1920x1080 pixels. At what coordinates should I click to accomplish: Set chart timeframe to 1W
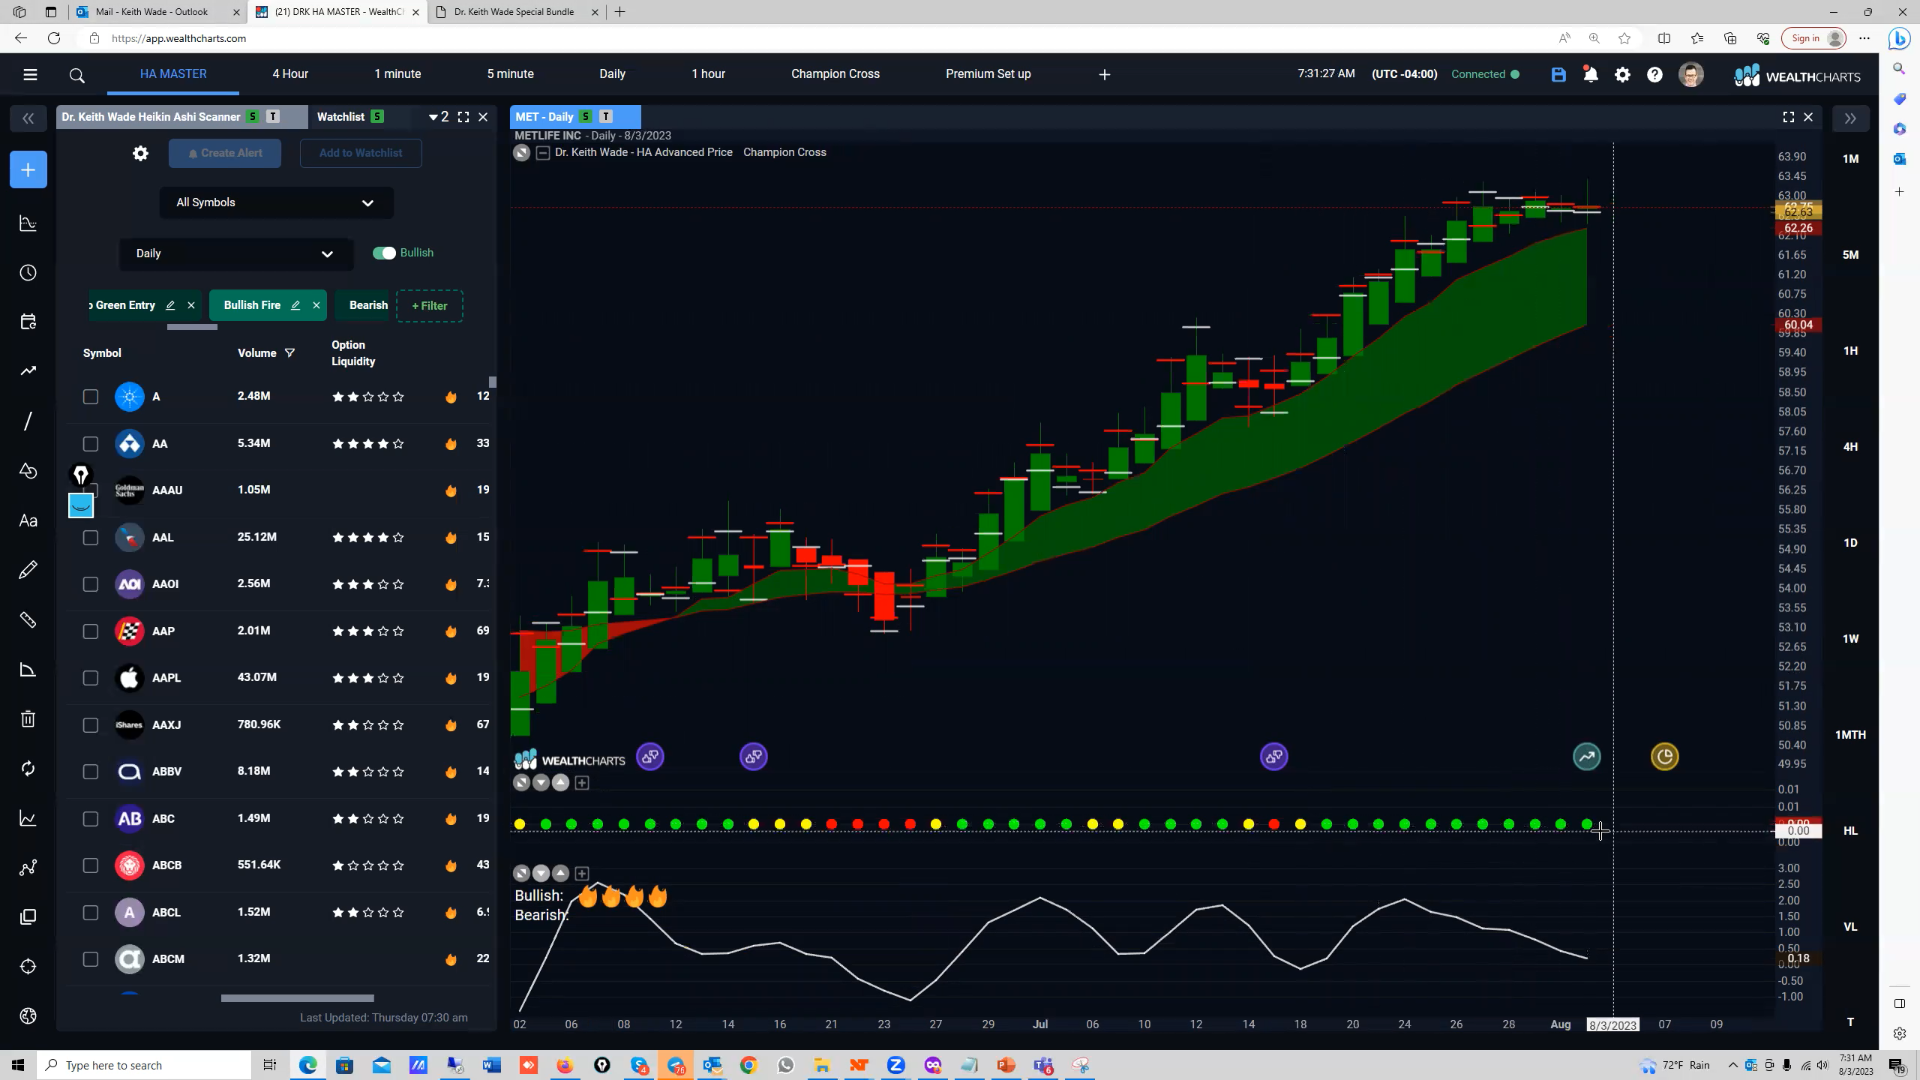(x=1851, y=639)
